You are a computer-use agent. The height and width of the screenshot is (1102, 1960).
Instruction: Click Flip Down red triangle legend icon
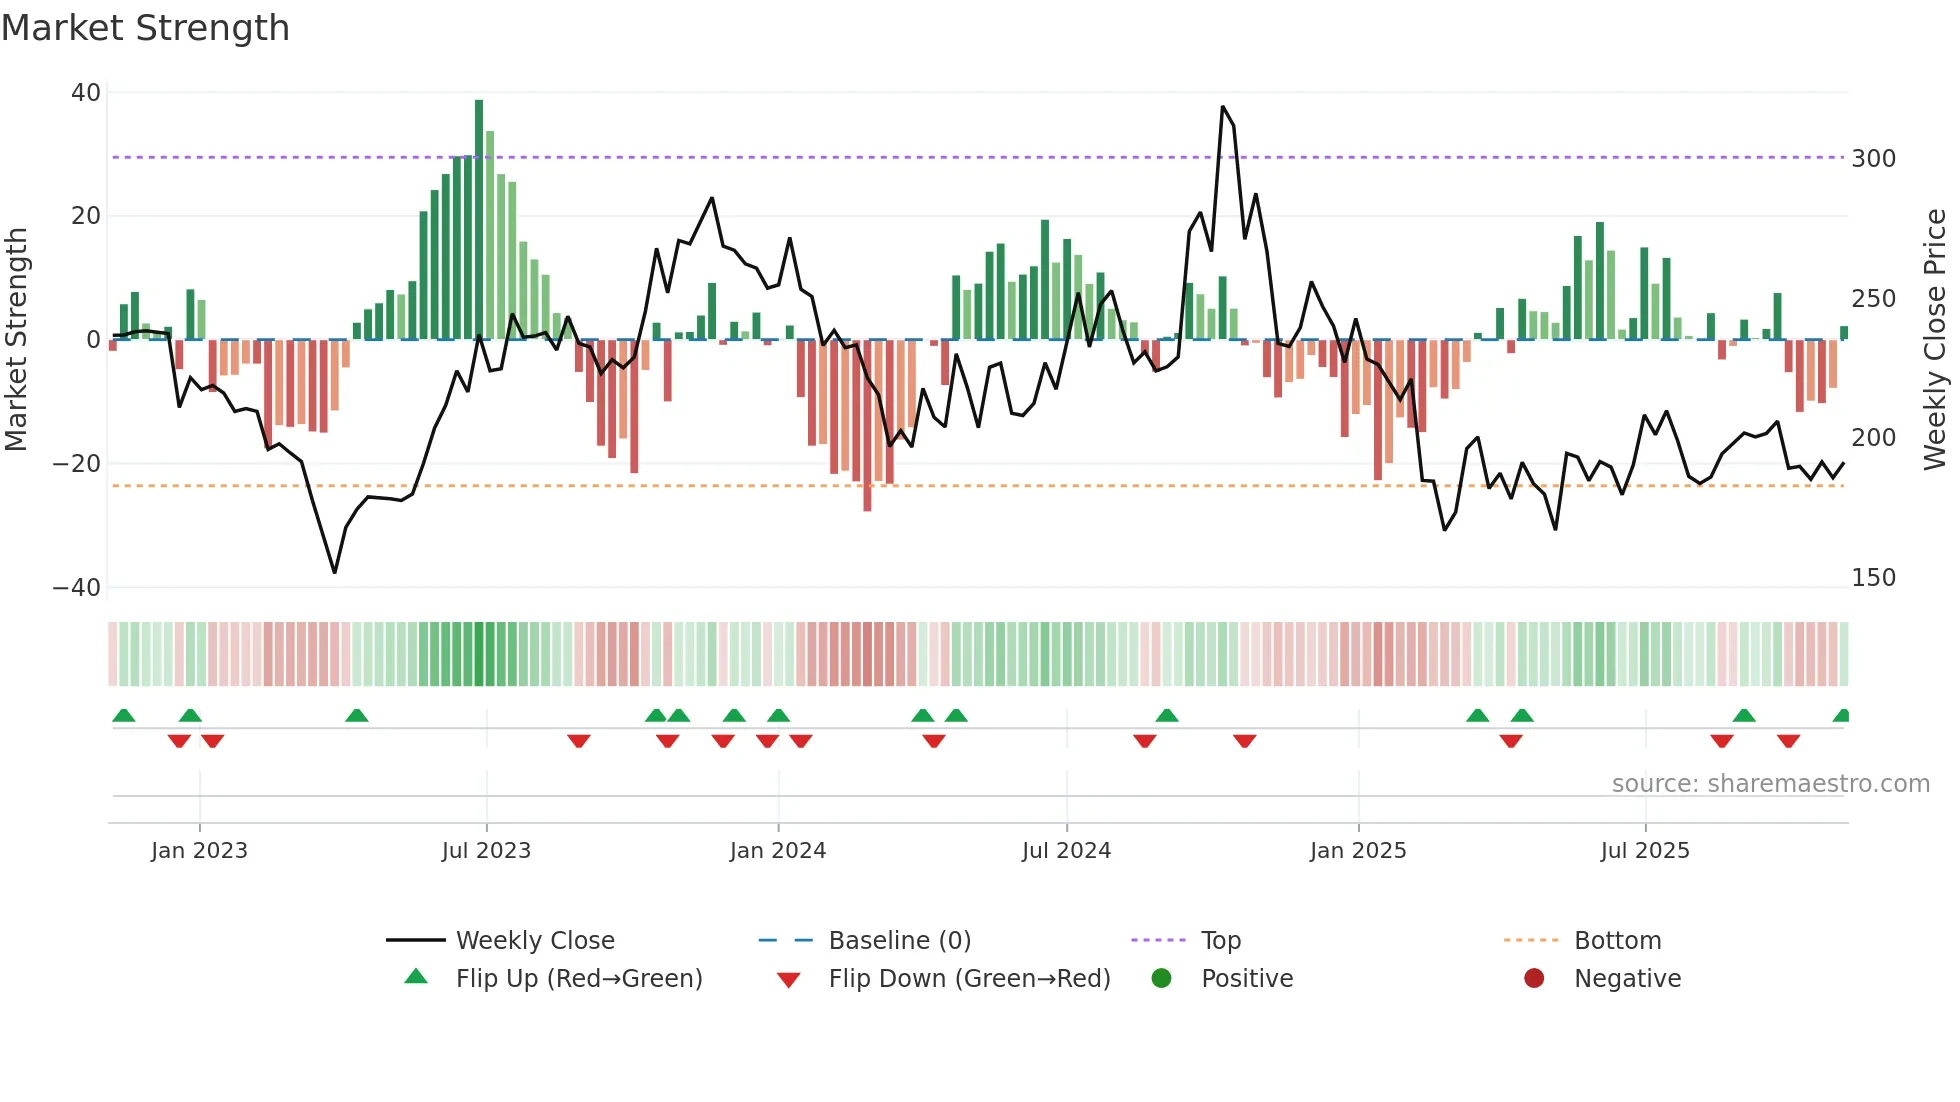[788, 980]
